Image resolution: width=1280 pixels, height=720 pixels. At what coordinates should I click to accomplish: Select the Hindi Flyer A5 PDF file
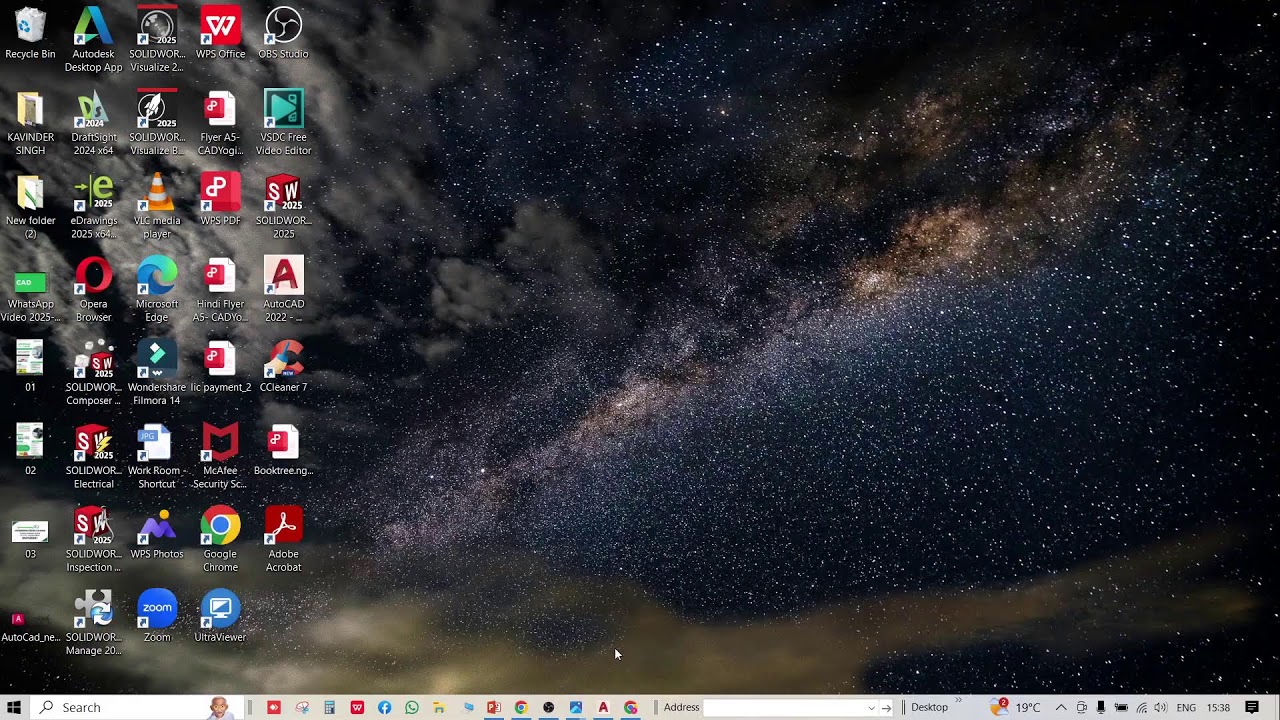tap(220, 290)
